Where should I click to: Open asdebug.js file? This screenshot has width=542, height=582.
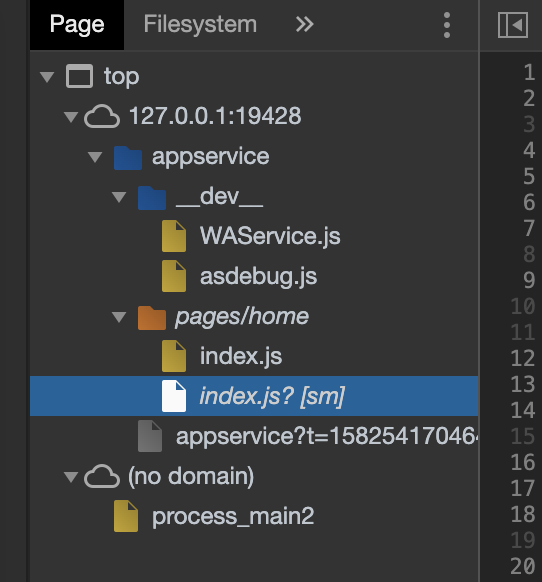(258, 277)
